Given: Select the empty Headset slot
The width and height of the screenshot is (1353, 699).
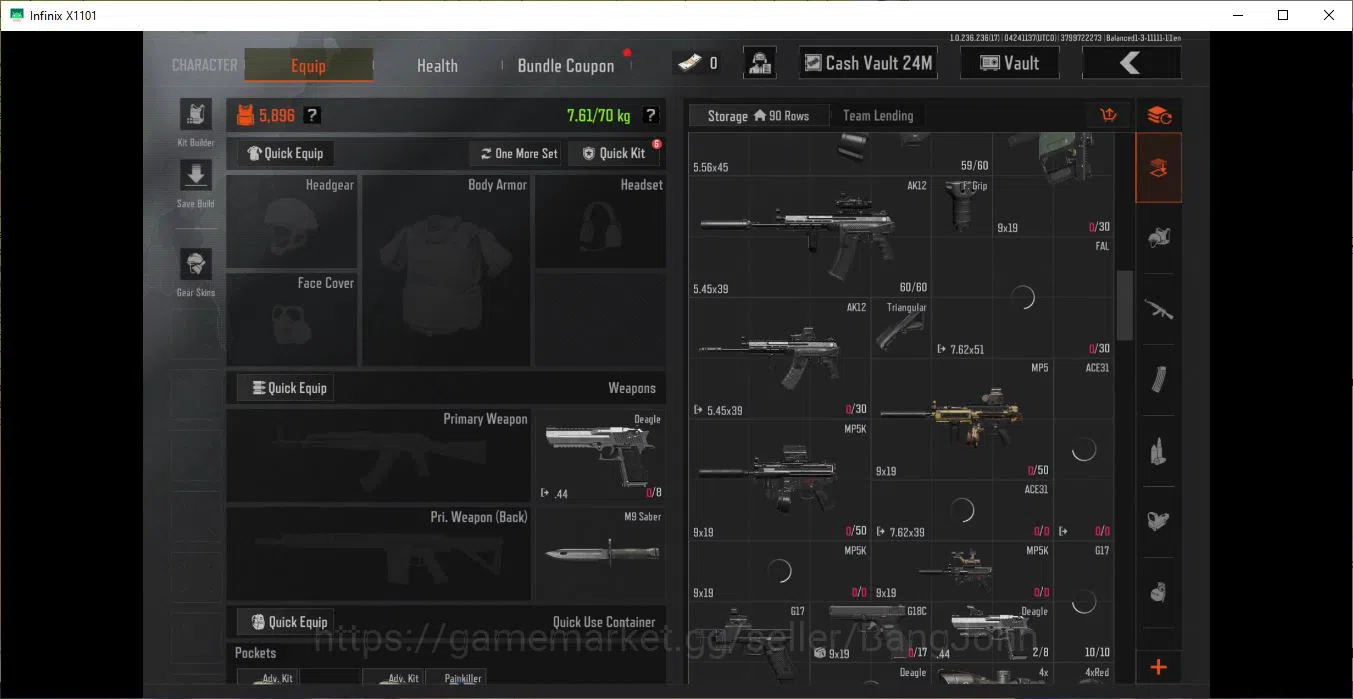Looking at the screenshot, I should click(600, 221).
